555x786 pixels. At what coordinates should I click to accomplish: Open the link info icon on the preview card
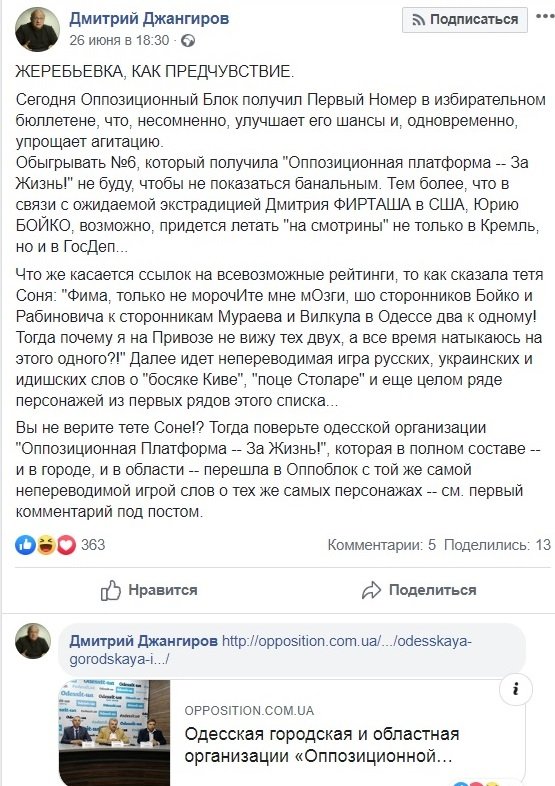pyautogui.click(x=516, y=689)
